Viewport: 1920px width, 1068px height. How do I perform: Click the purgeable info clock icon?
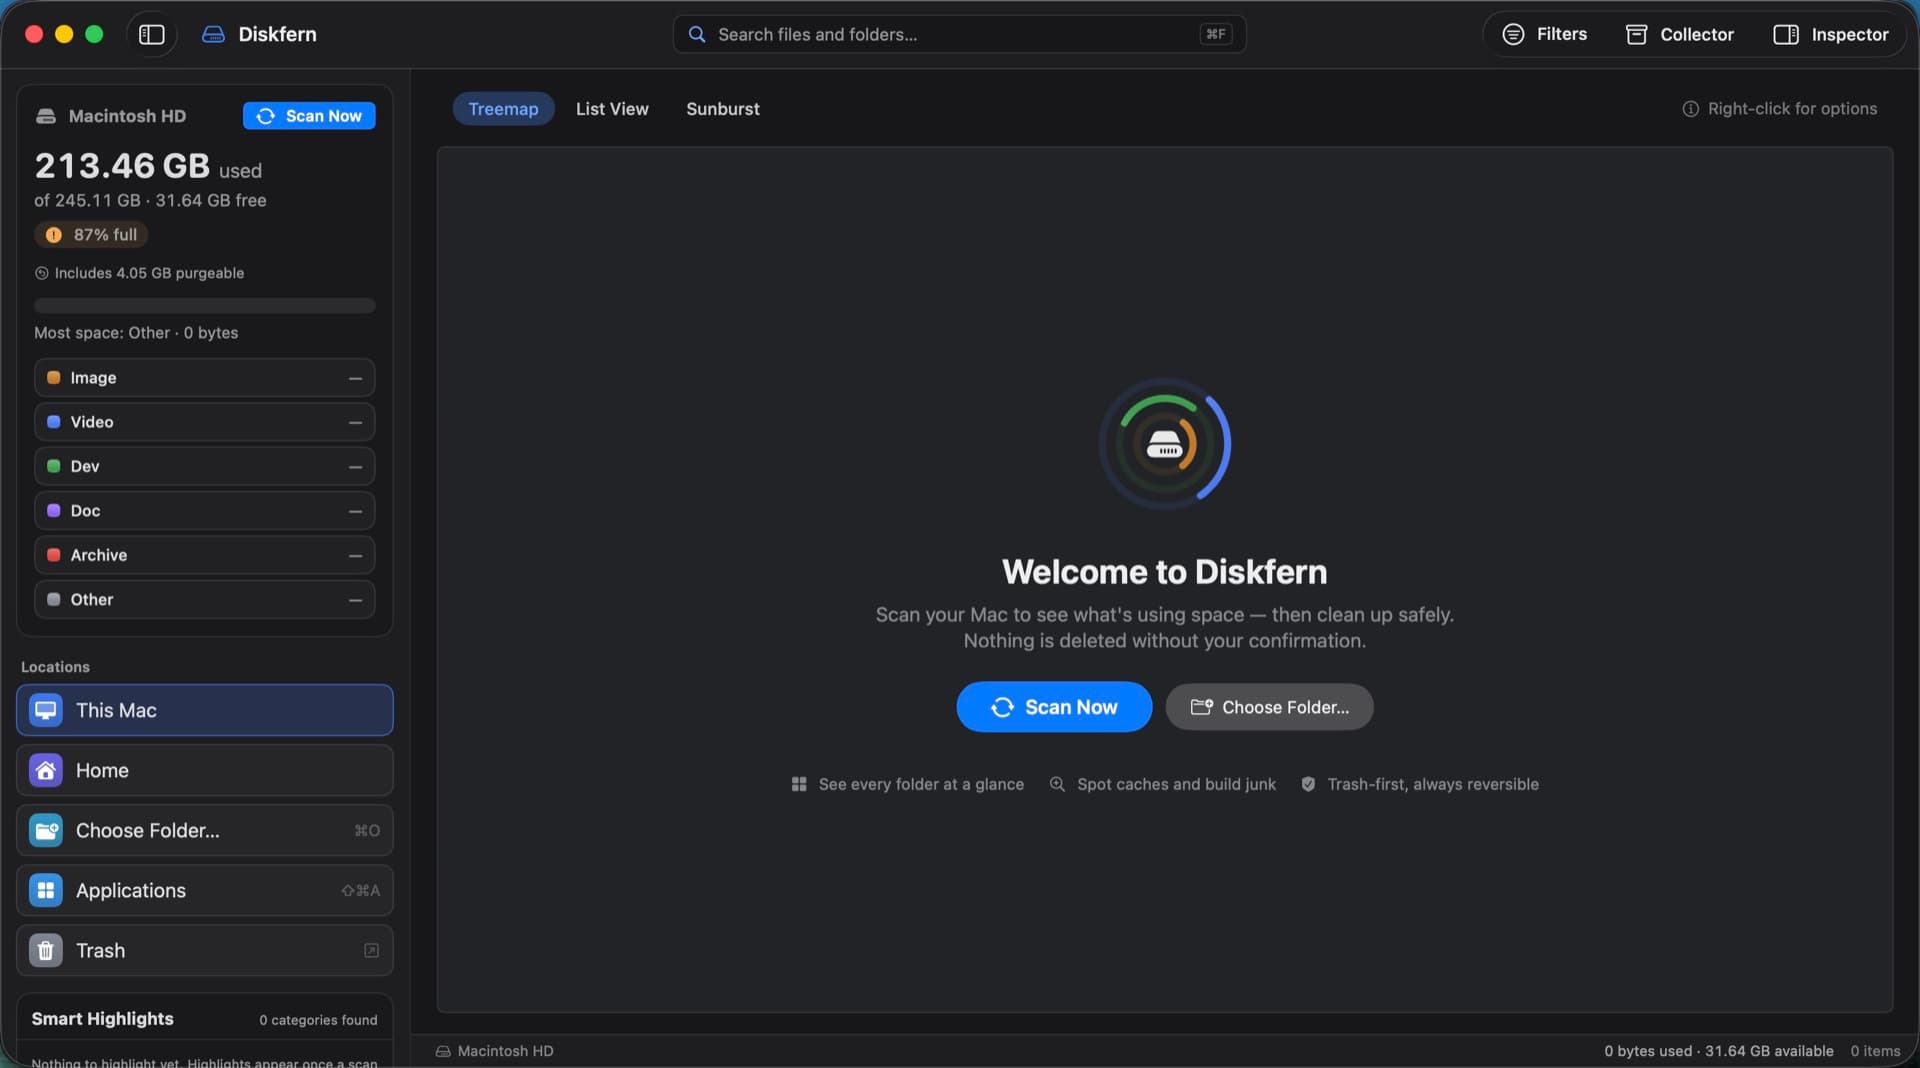click(x=42, y=273)
